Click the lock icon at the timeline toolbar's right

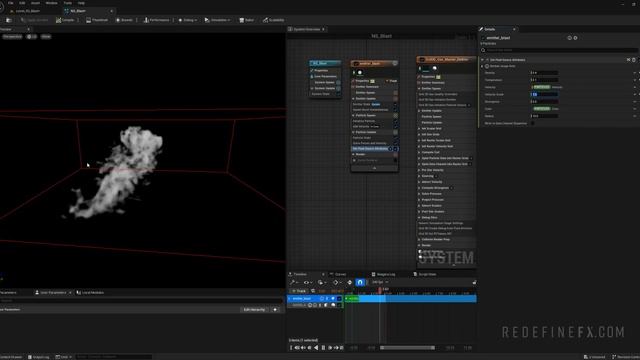click(x=474, y=282)
